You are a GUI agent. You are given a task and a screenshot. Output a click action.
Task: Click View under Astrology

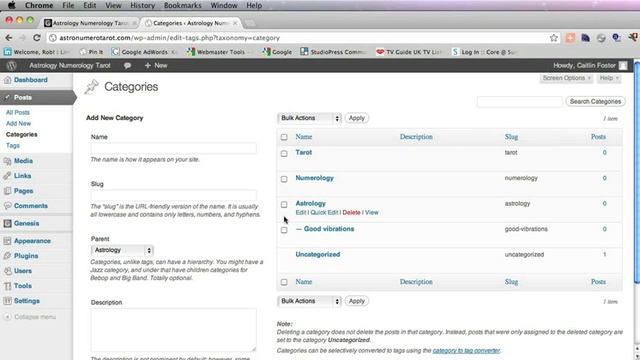tap(371, 213)
